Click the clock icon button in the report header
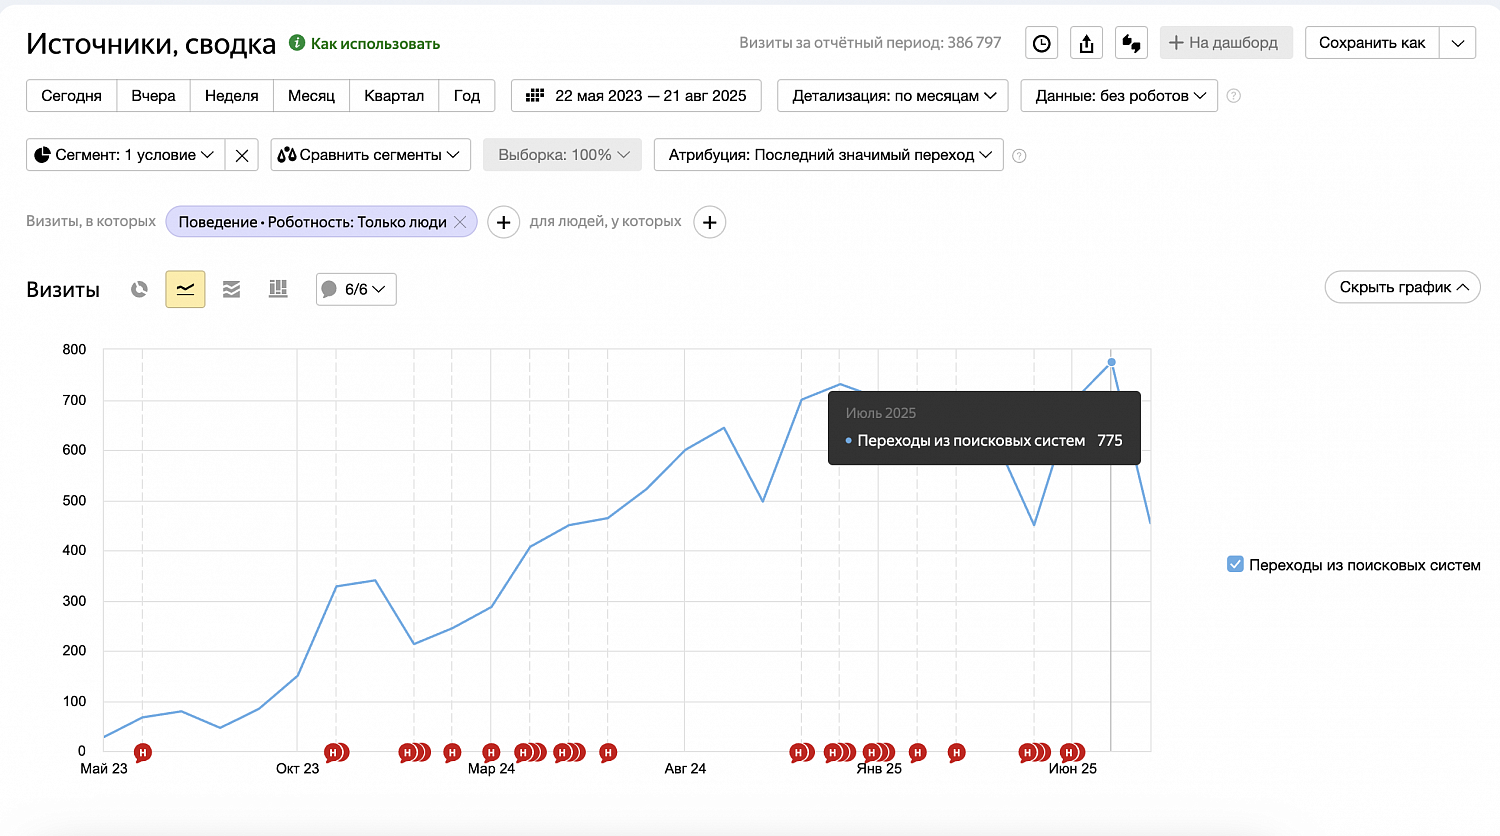1500x836 pixels. click(1042, 43)
